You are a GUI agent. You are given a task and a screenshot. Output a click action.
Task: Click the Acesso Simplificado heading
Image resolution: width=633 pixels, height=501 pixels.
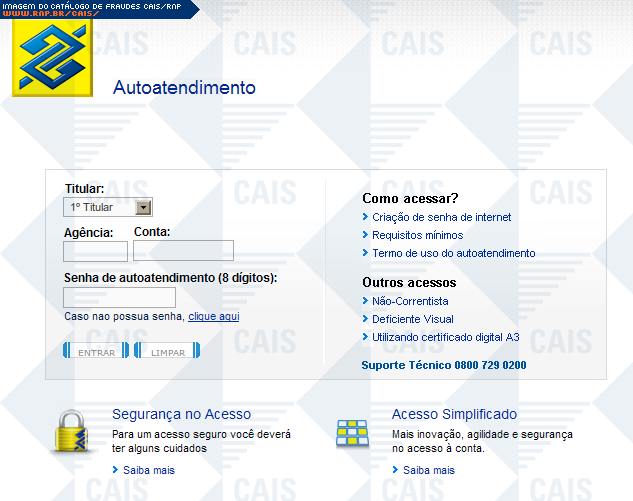pos(454,414)
